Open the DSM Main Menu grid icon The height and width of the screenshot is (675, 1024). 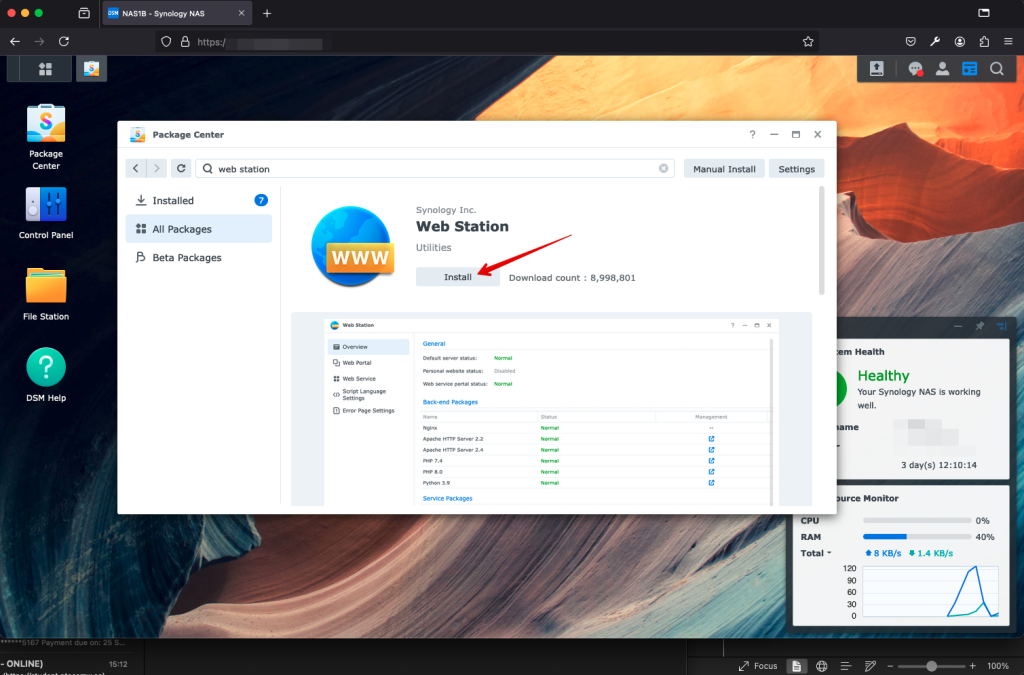point(45,69)
